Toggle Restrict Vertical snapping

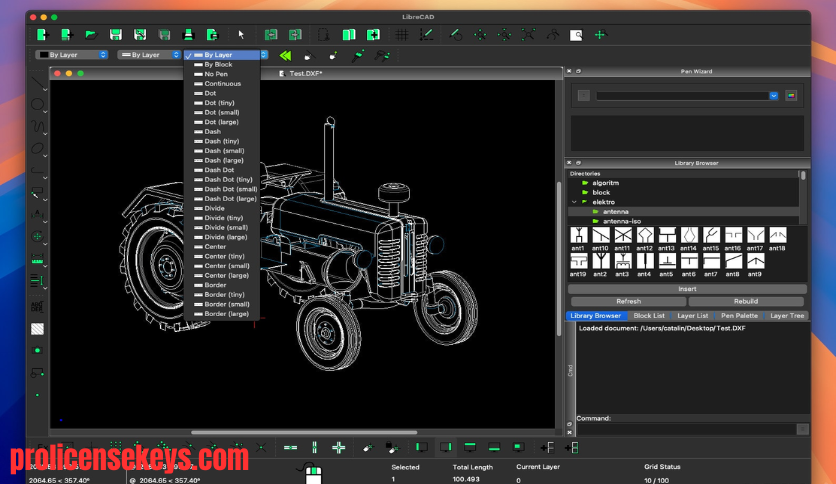click(x=315, y=448)
